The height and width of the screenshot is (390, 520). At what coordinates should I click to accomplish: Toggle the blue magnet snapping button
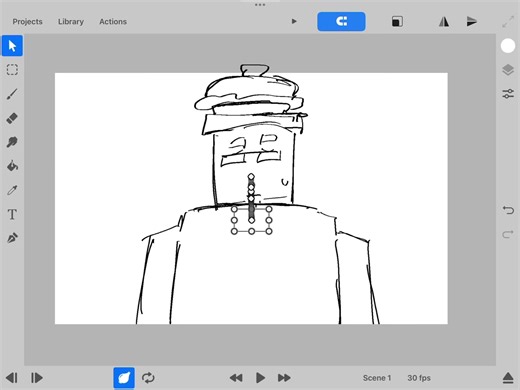(341, 22)
